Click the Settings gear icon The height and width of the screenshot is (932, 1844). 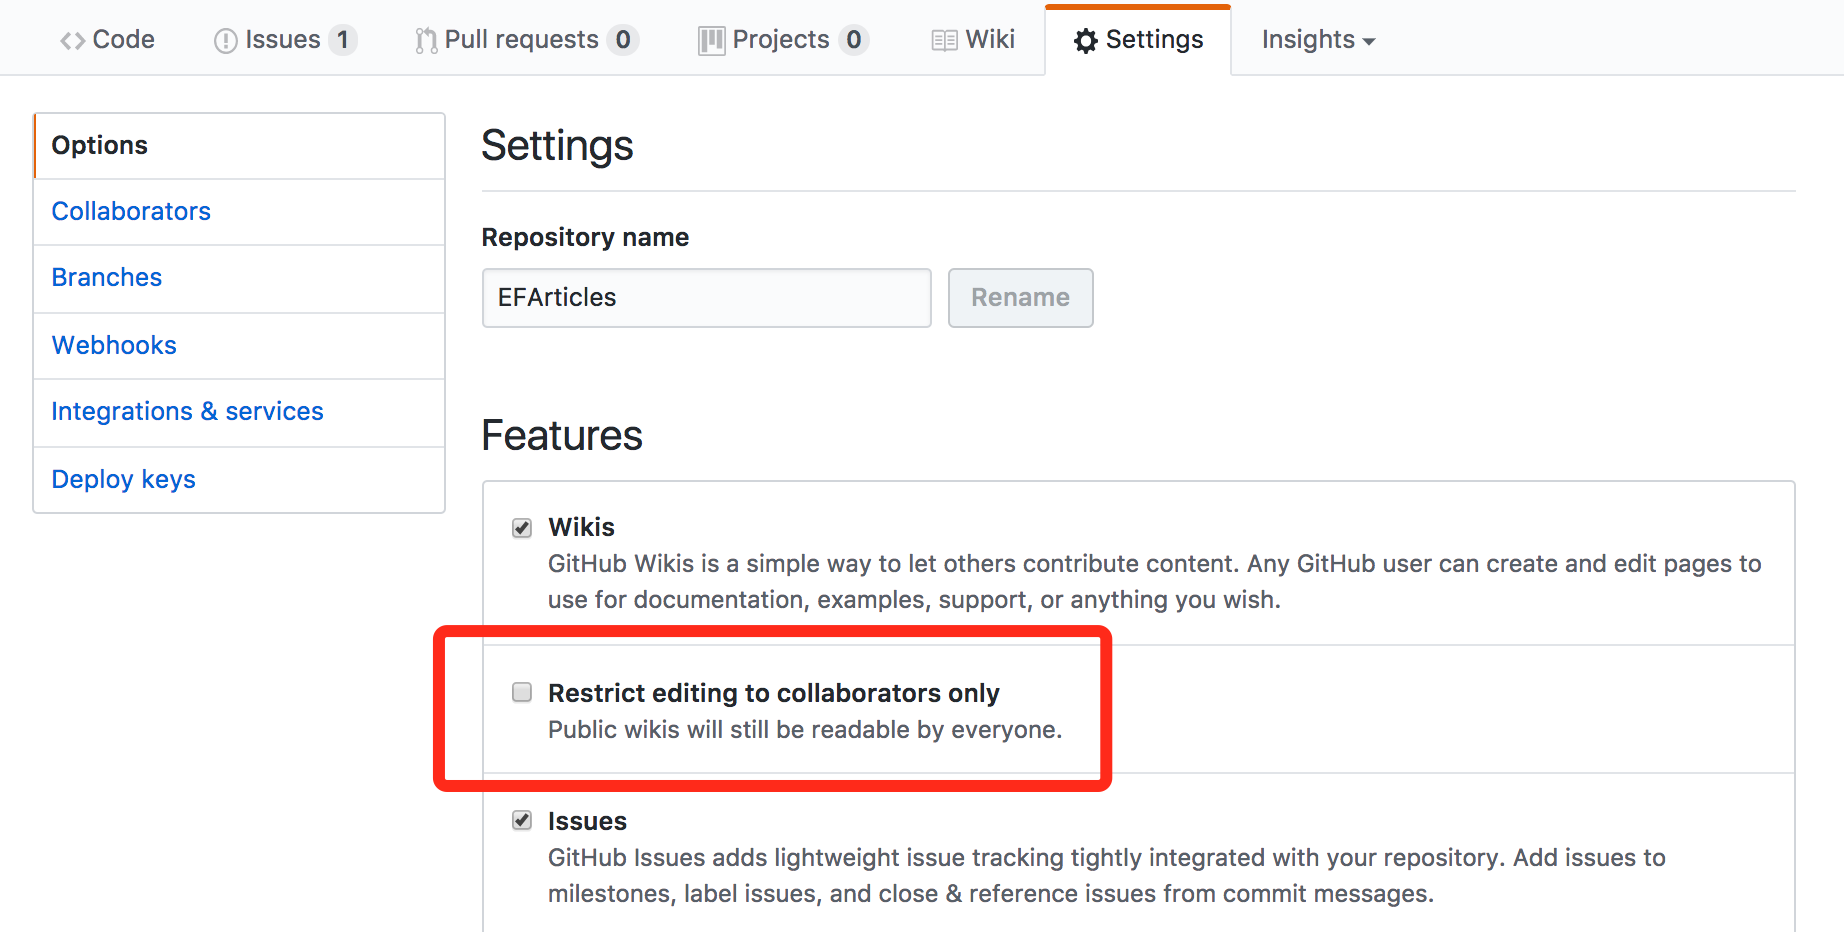click(x=1086, y=40)
